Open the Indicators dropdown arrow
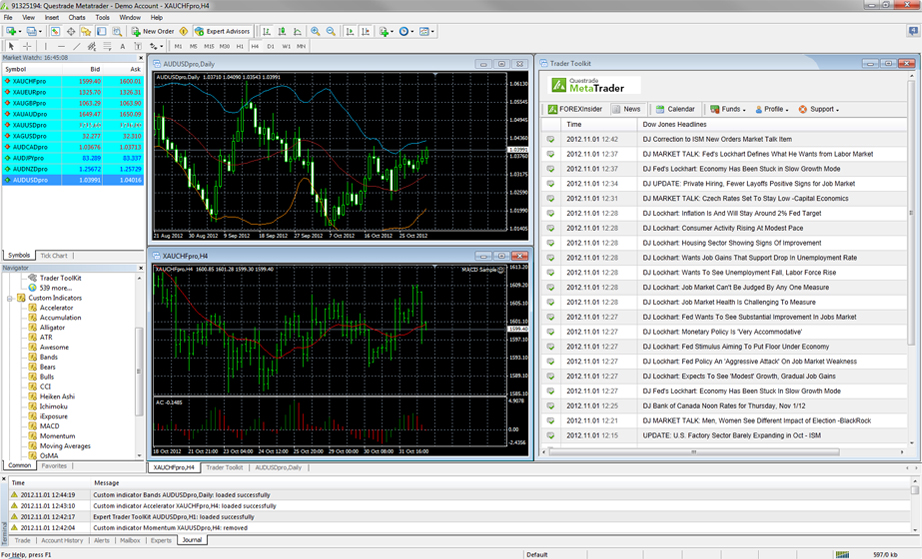 [392, 31]
